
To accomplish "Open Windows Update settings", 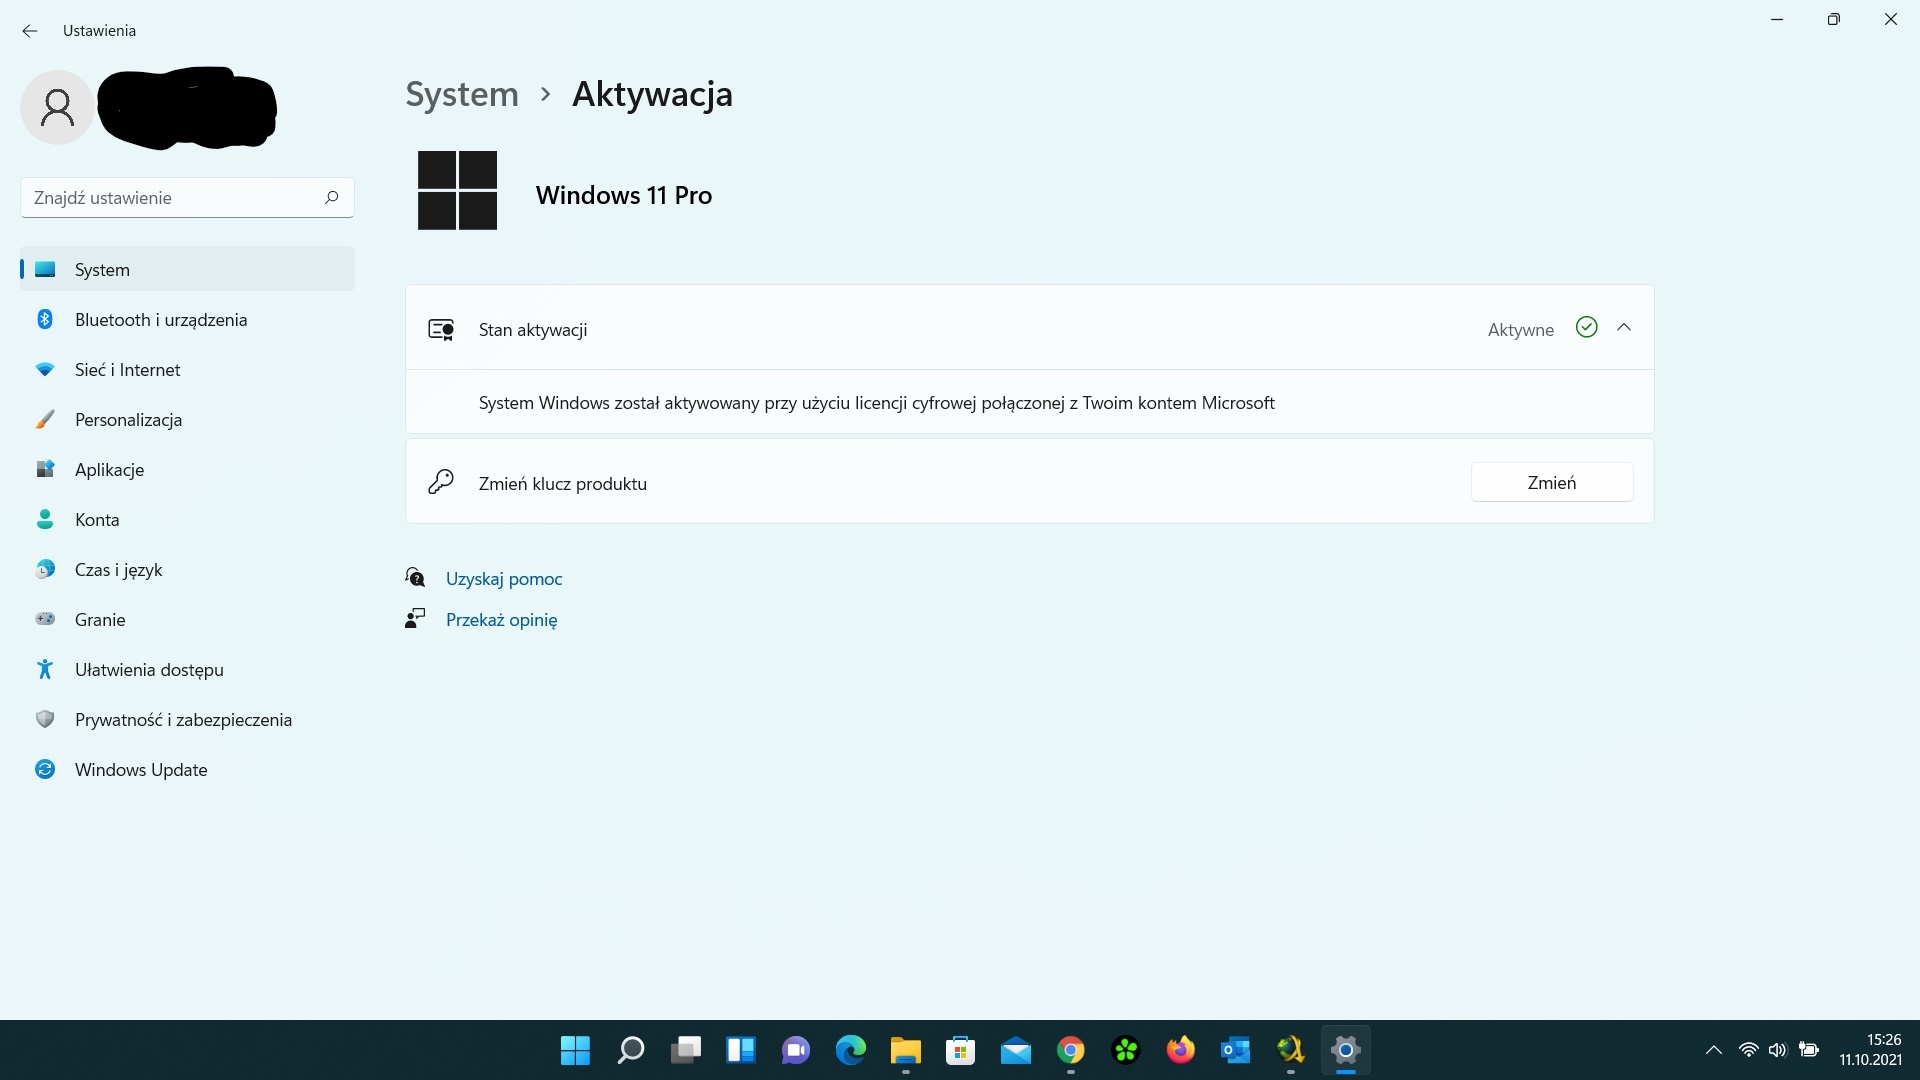I will pyautogui.click(x=187, y=769).
